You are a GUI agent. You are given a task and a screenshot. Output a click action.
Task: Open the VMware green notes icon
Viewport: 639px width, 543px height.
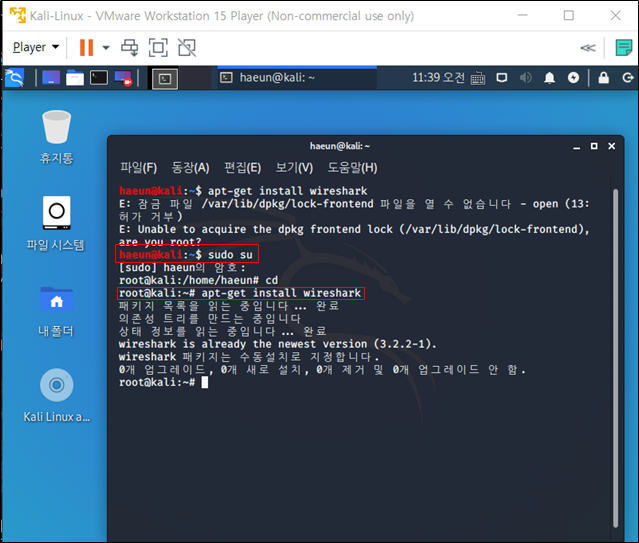(x=624, y=48)
